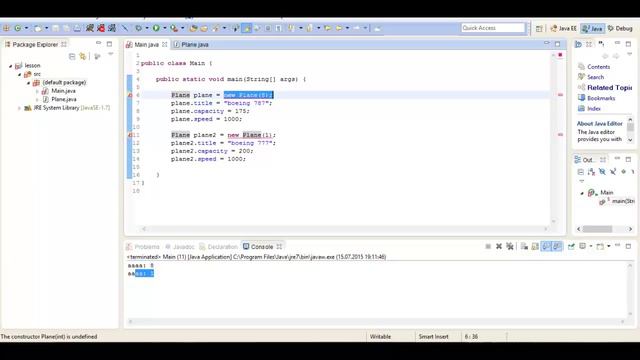The height and width of the screenshot is (360, 640).
Task: Select the Plane.java editor tab
Action: coord(191,44)
